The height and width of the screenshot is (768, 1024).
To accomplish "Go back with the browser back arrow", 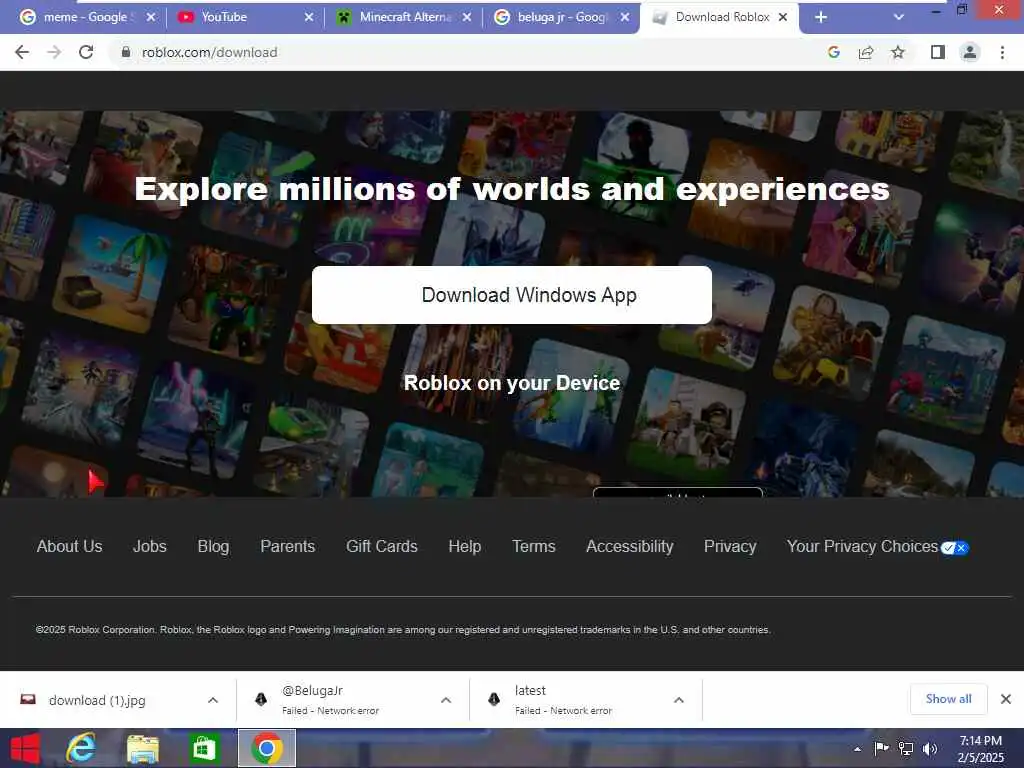I will pyautogui.click(x=22, y=52).
